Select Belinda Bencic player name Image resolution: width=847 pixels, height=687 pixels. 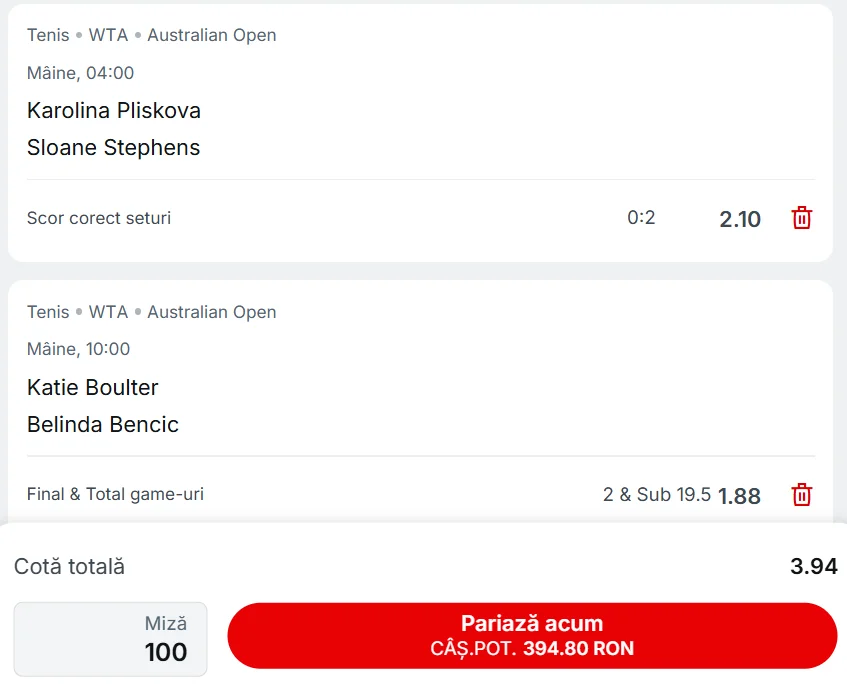[x=102, y=424]
